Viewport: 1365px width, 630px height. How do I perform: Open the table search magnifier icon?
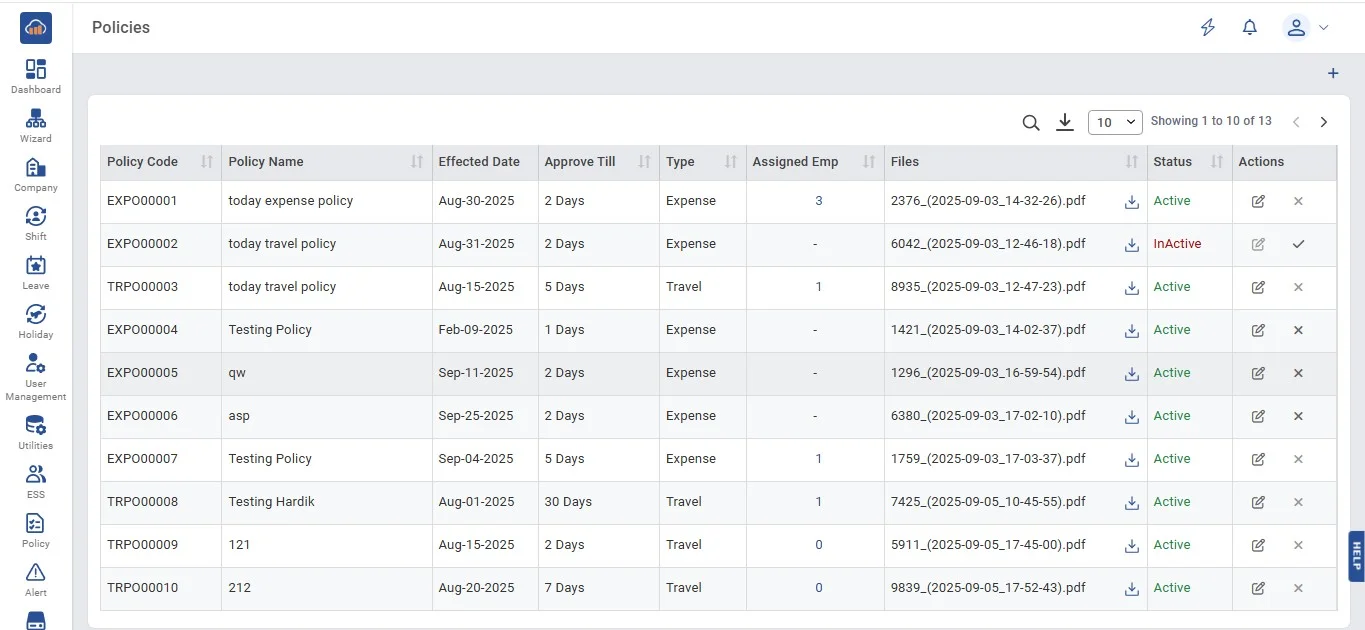click(1031, 122)
